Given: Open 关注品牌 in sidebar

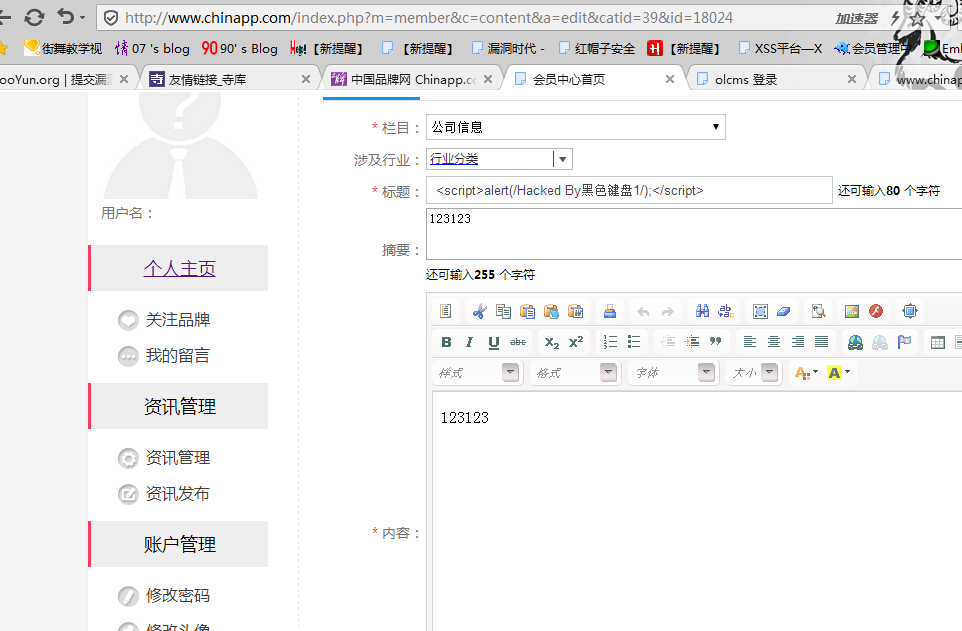Looking at the screenshot, I should point(177,320).
